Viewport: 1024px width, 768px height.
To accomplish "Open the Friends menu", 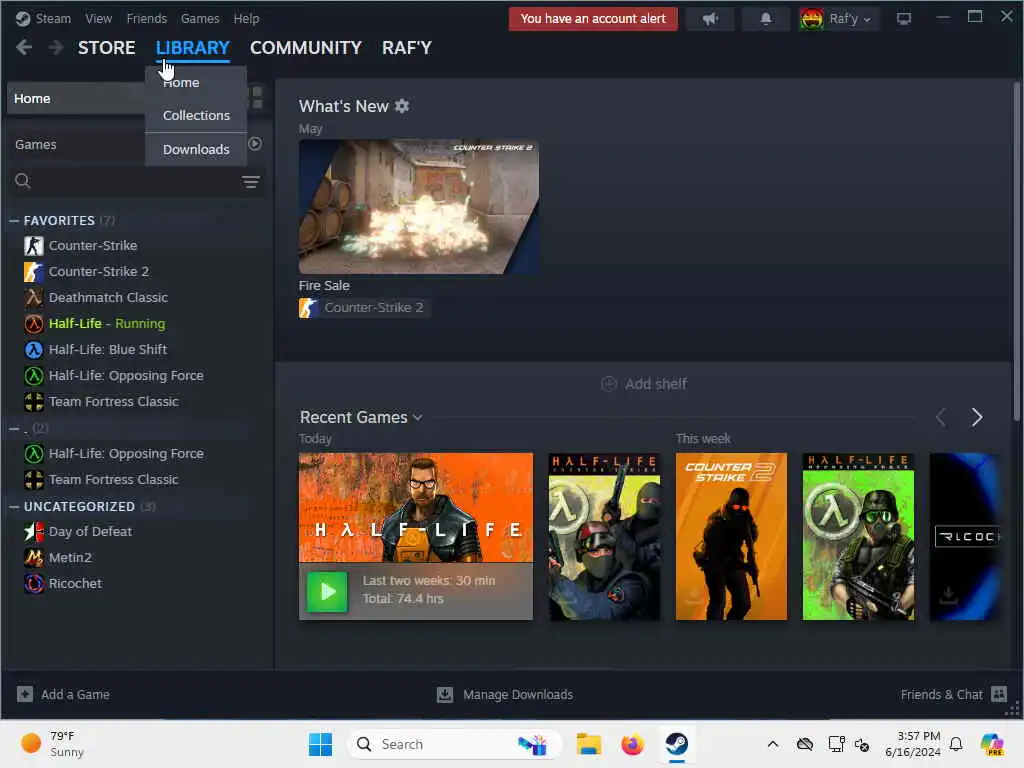I will pyautogui.click(x=147, y=18).
